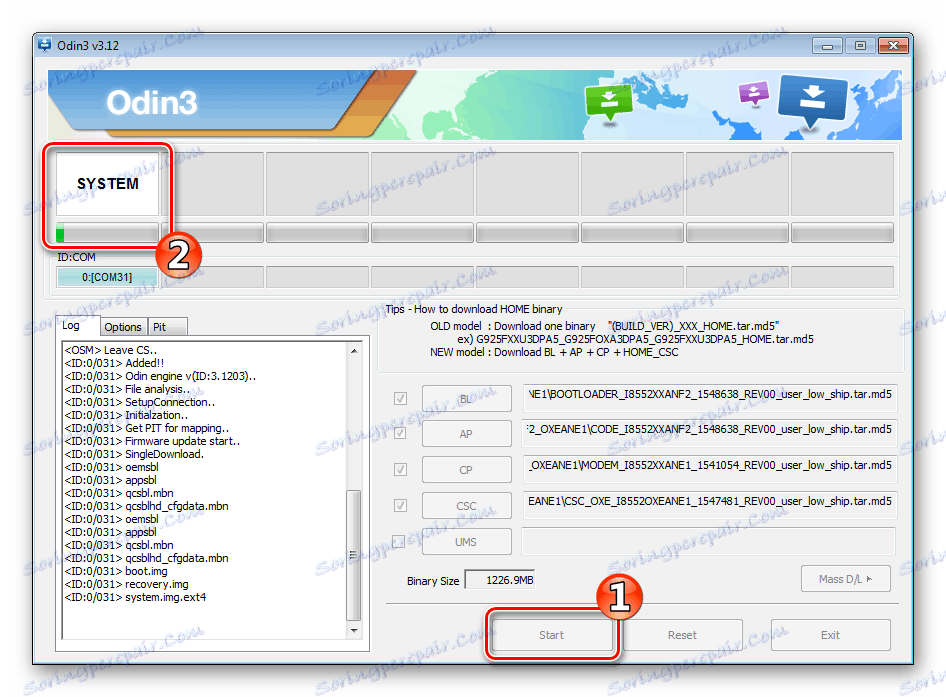The height and width of the screenshot is (697, 946).
Task: Select the 'Firmware update start..' log line
Action: [152, 441]
